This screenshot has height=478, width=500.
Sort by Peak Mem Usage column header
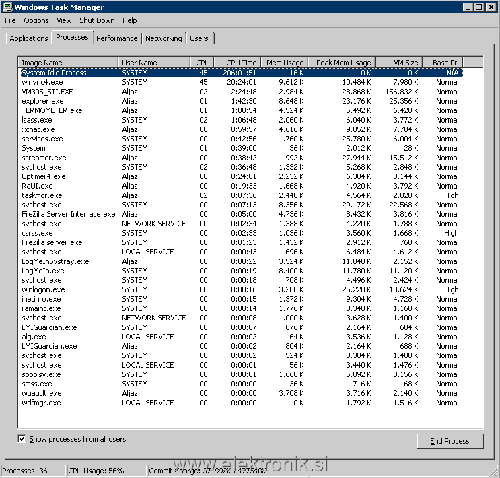(342, 62)
